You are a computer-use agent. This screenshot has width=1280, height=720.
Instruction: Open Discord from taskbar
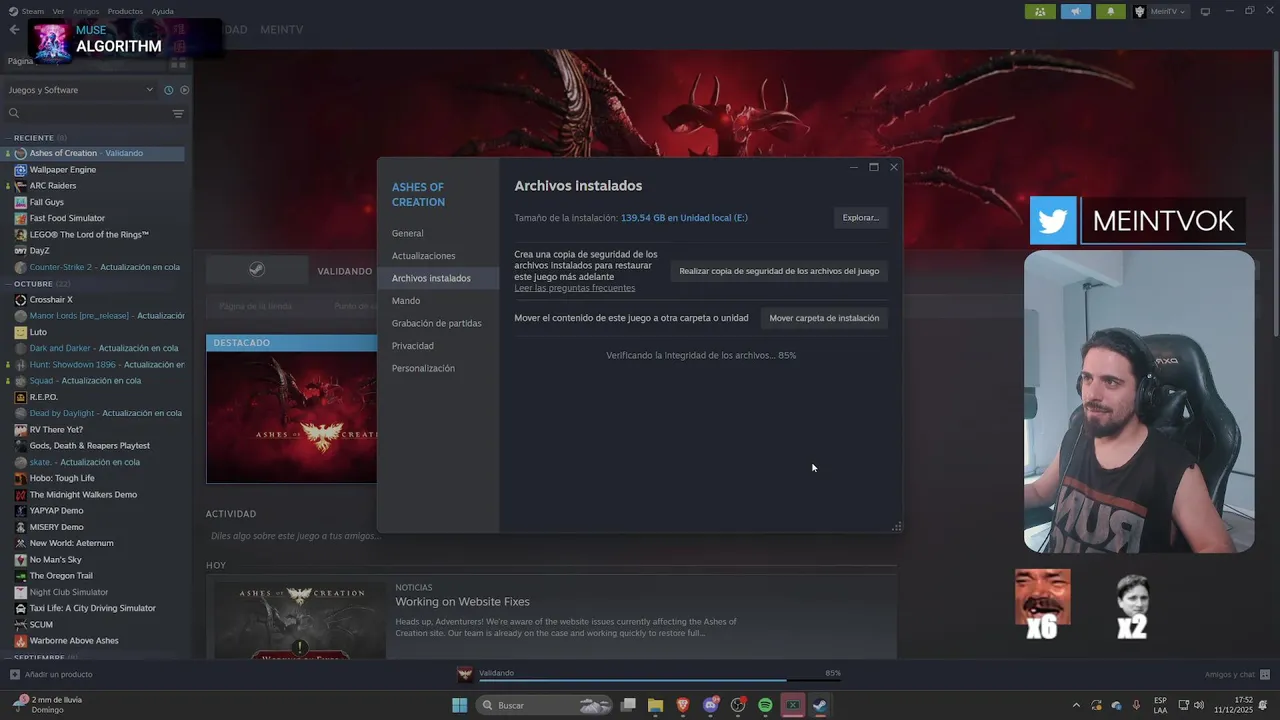[711, 705]
